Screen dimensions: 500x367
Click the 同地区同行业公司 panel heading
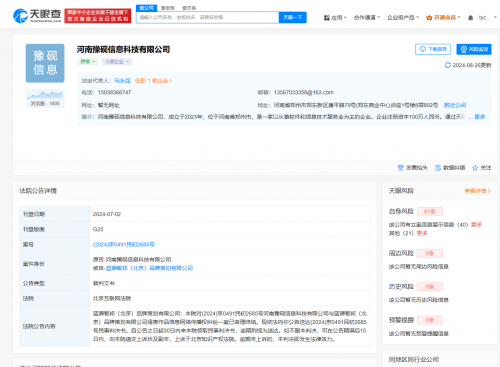pyautogui.click(x=413, y=359)
